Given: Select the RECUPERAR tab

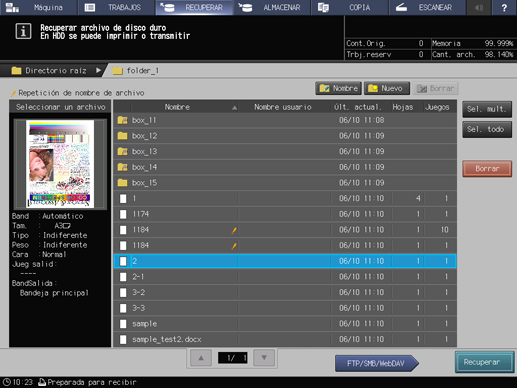Looking at the screenshot, I should [194, 7].
